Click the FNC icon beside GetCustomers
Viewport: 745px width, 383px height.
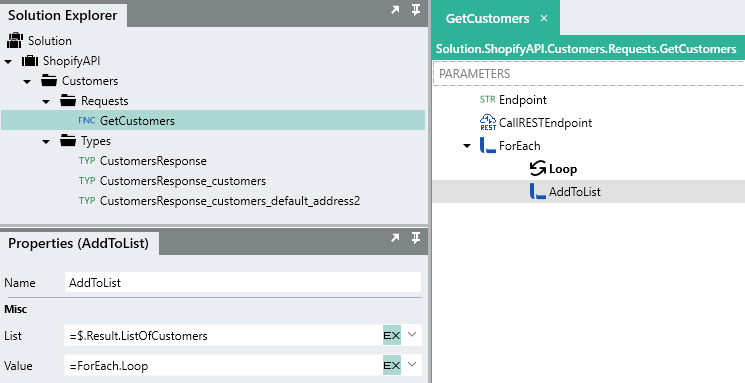pyautogui.click(x=87, y=121)
